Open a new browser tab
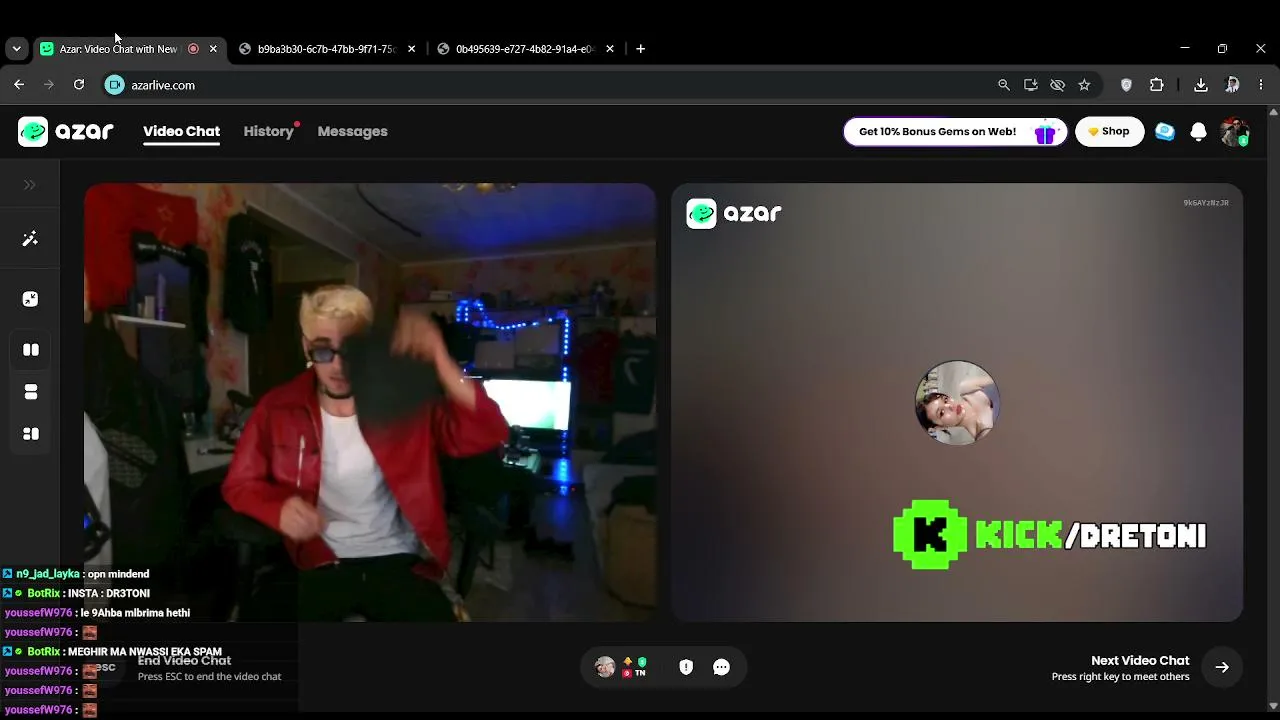Image resolution: width=1280 pixels, height=720 pixels. [641, 49]
